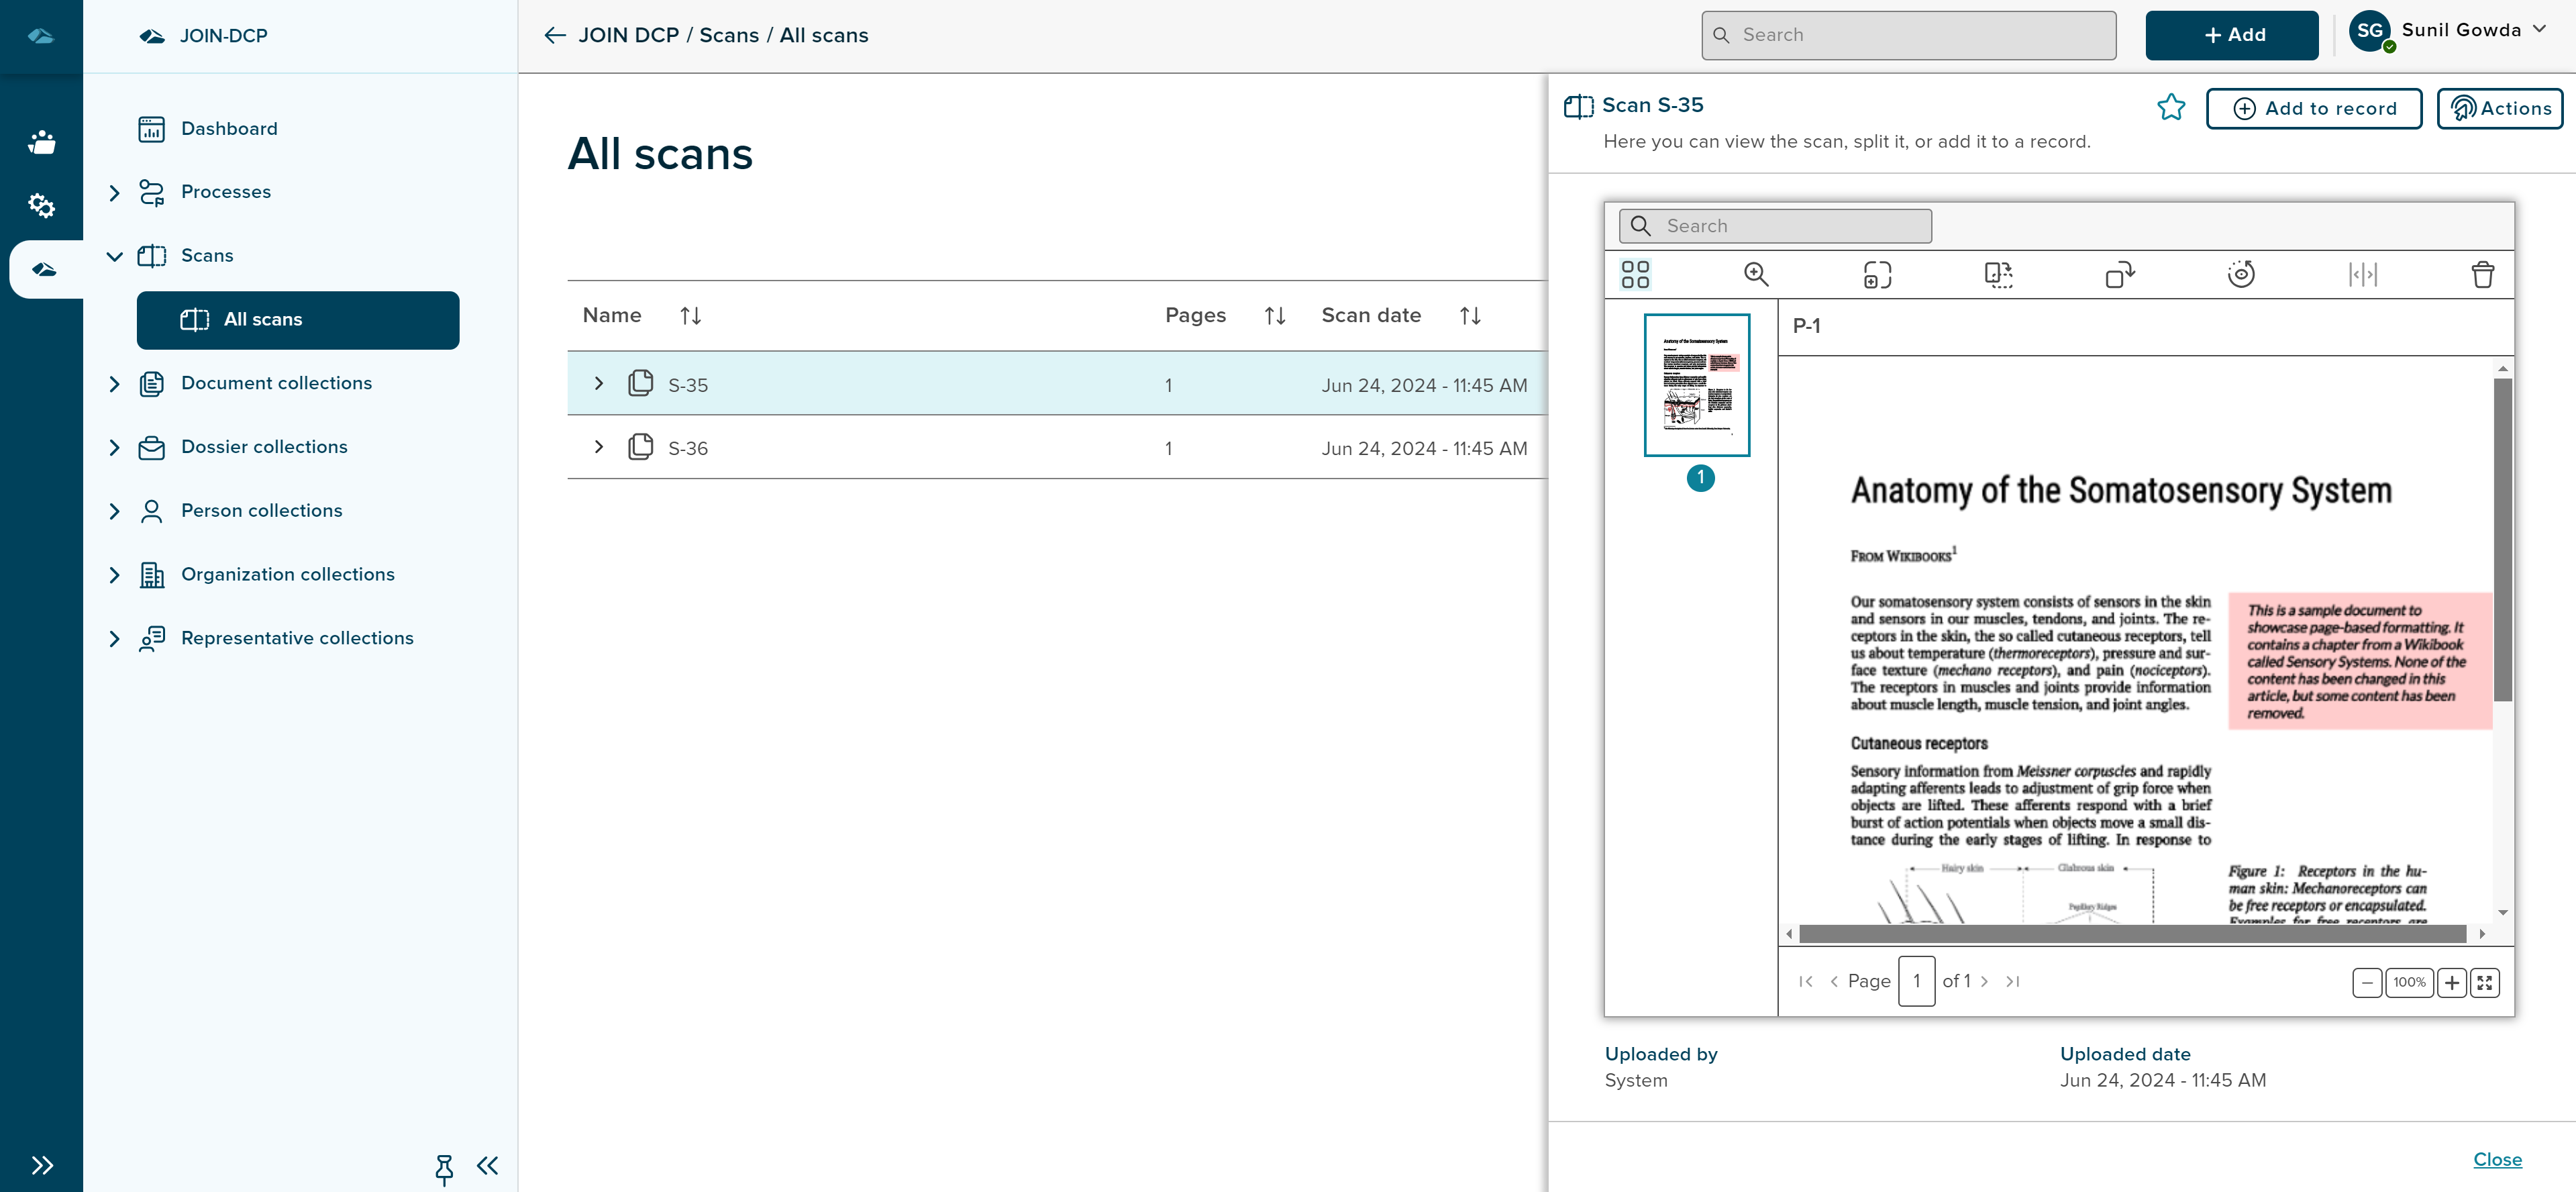This screenshot has width=2576, height=1192.
Task: Click the move page to another scan icon
Action: [2119, 274]
